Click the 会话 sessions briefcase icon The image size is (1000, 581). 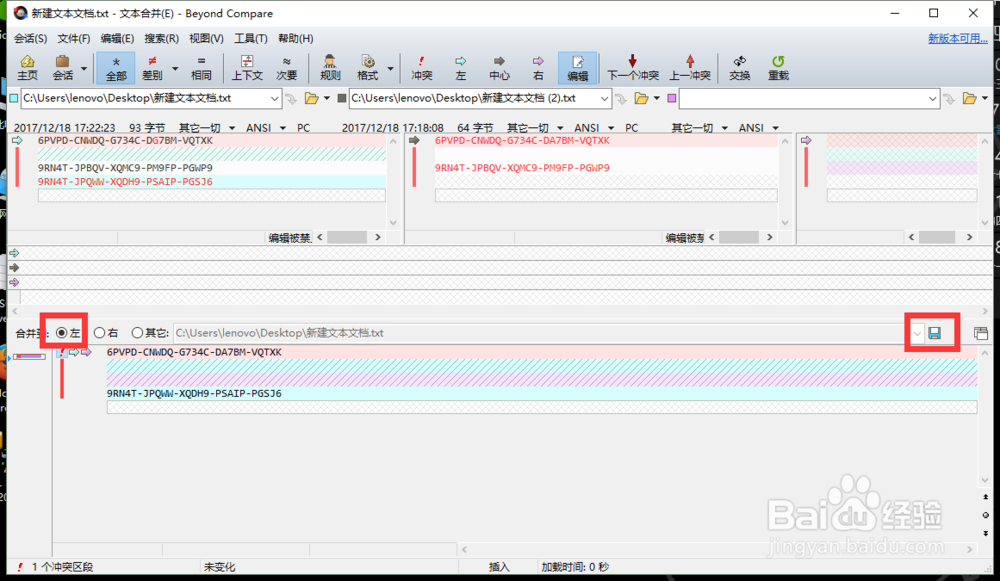click(x=62, y=68)
